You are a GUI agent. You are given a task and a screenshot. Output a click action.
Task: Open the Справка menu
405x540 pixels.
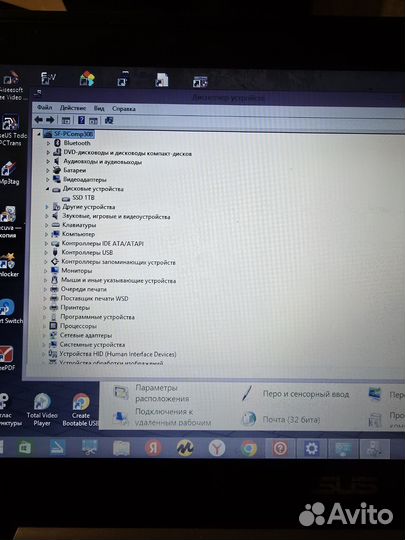123,108
